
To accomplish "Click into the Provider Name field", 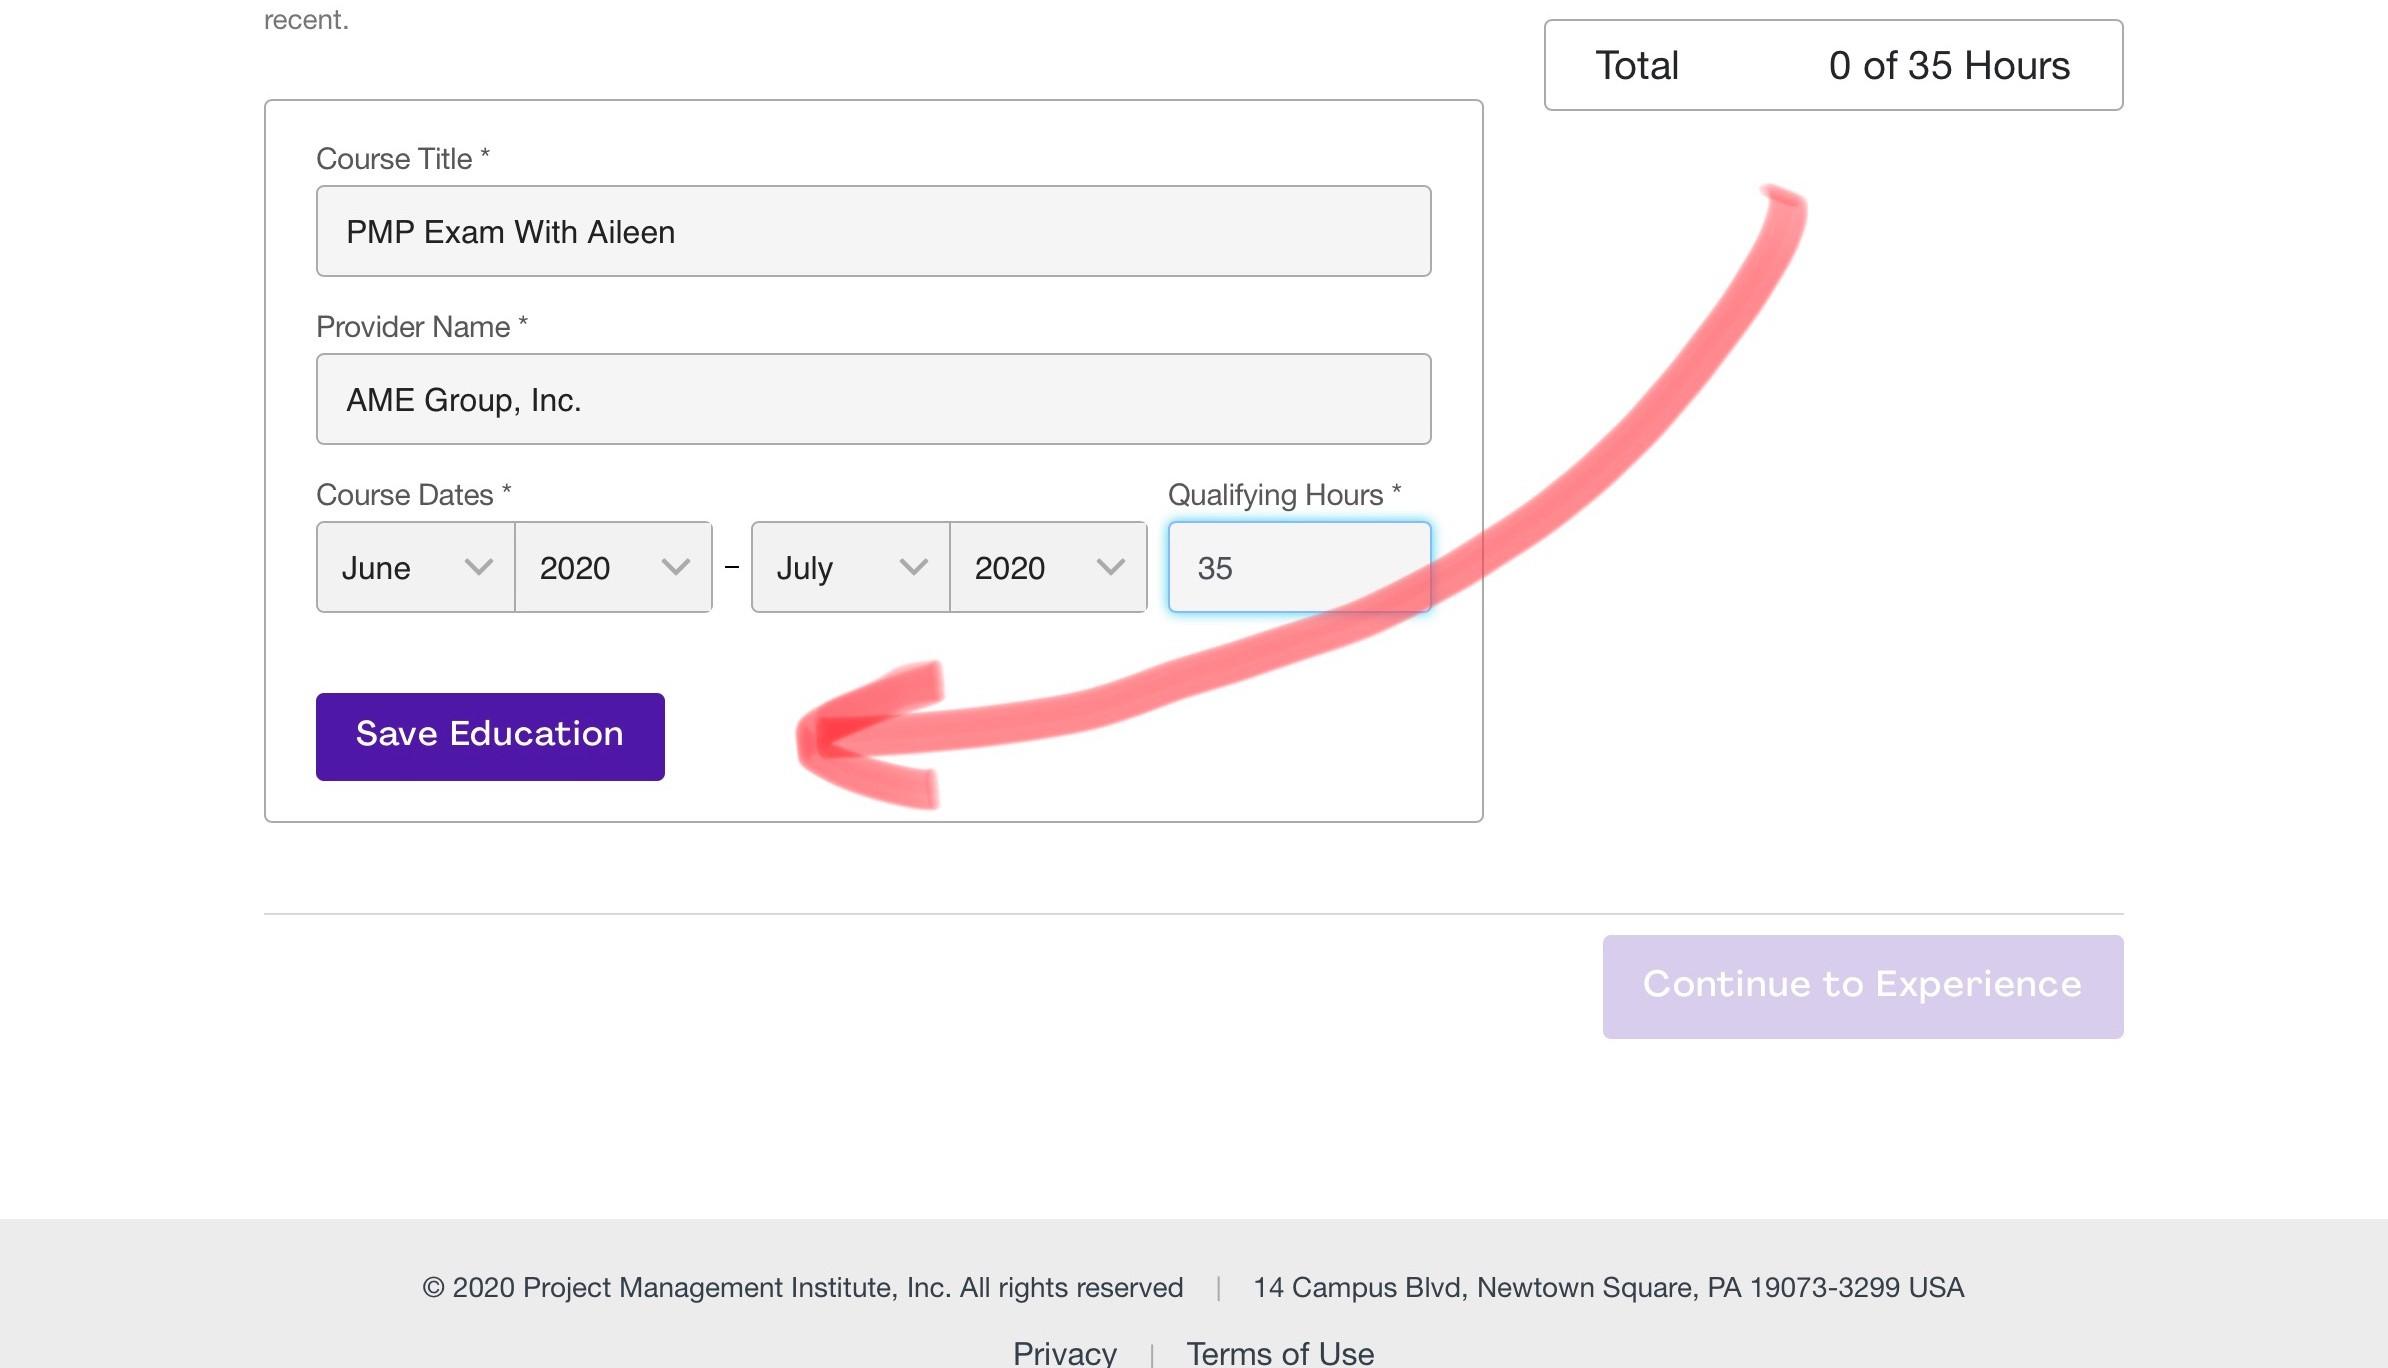I will pyautogui.click(x=873, y=399).
